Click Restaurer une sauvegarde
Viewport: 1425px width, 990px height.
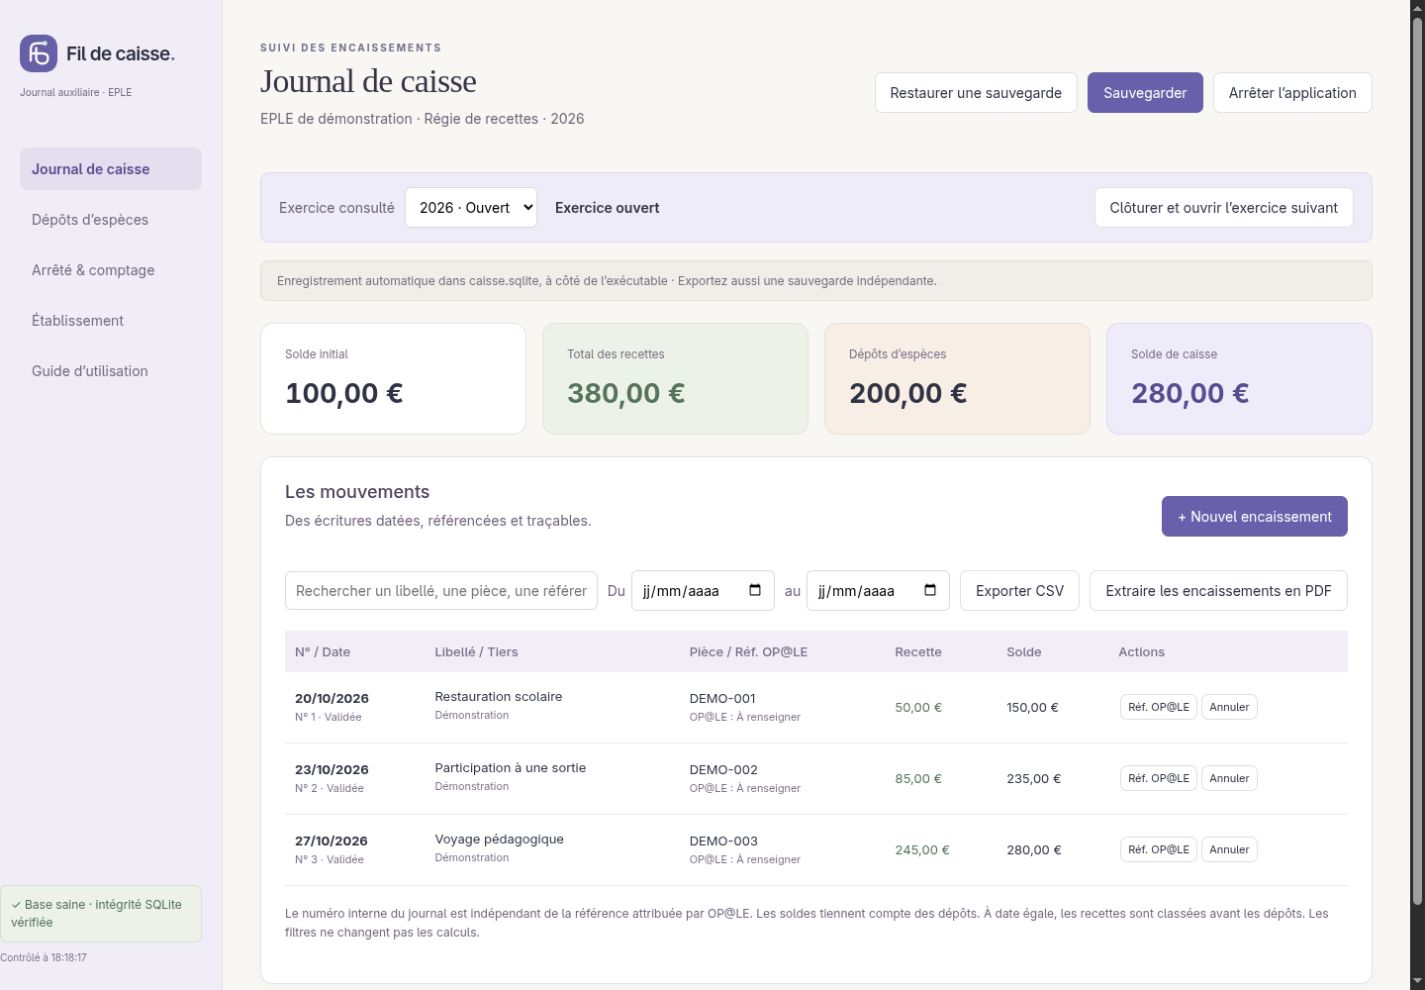[x=976, y=93]
